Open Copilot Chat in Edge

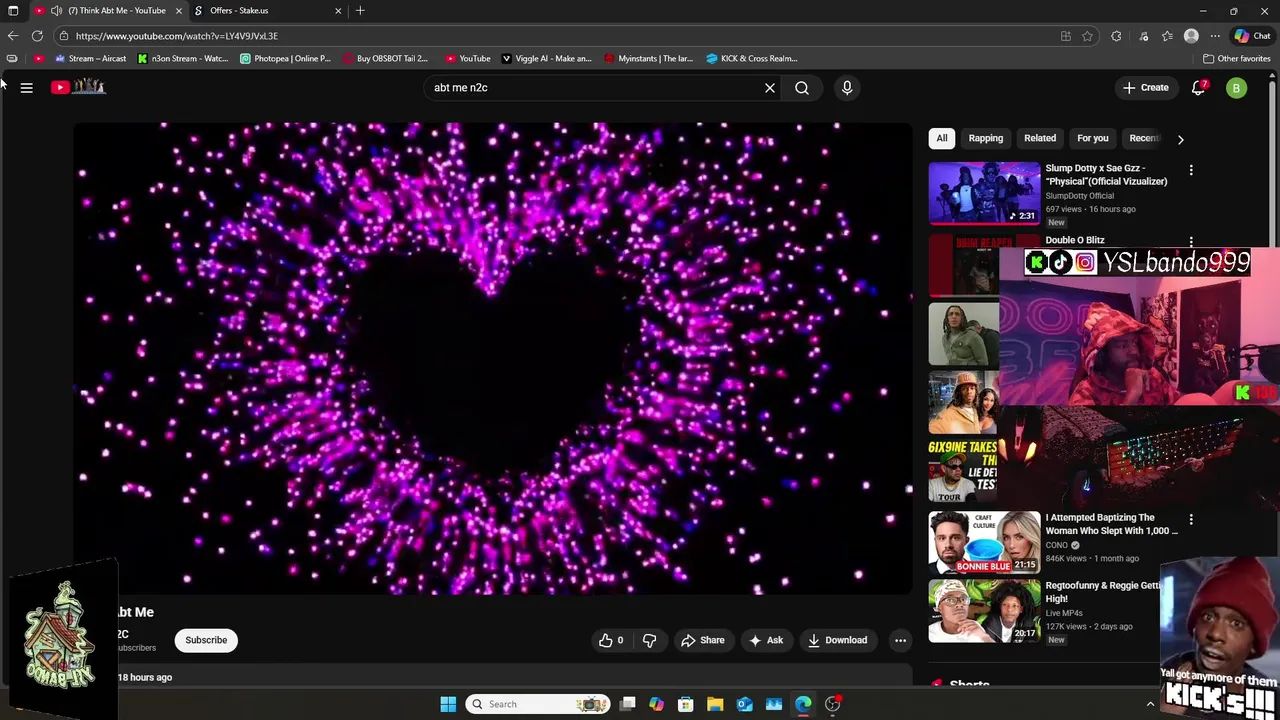[x=1252, y=36]
